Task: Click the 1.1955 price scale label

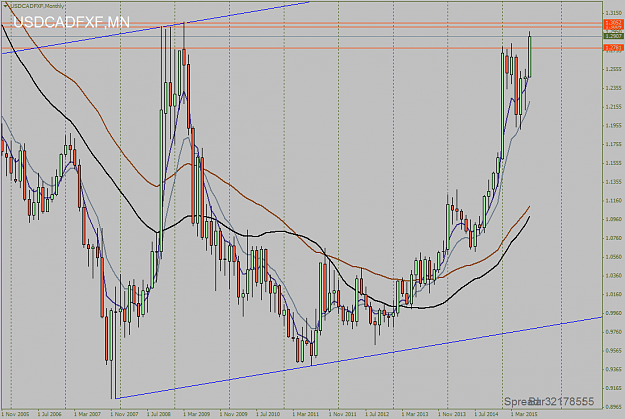Action: (613, 126)
